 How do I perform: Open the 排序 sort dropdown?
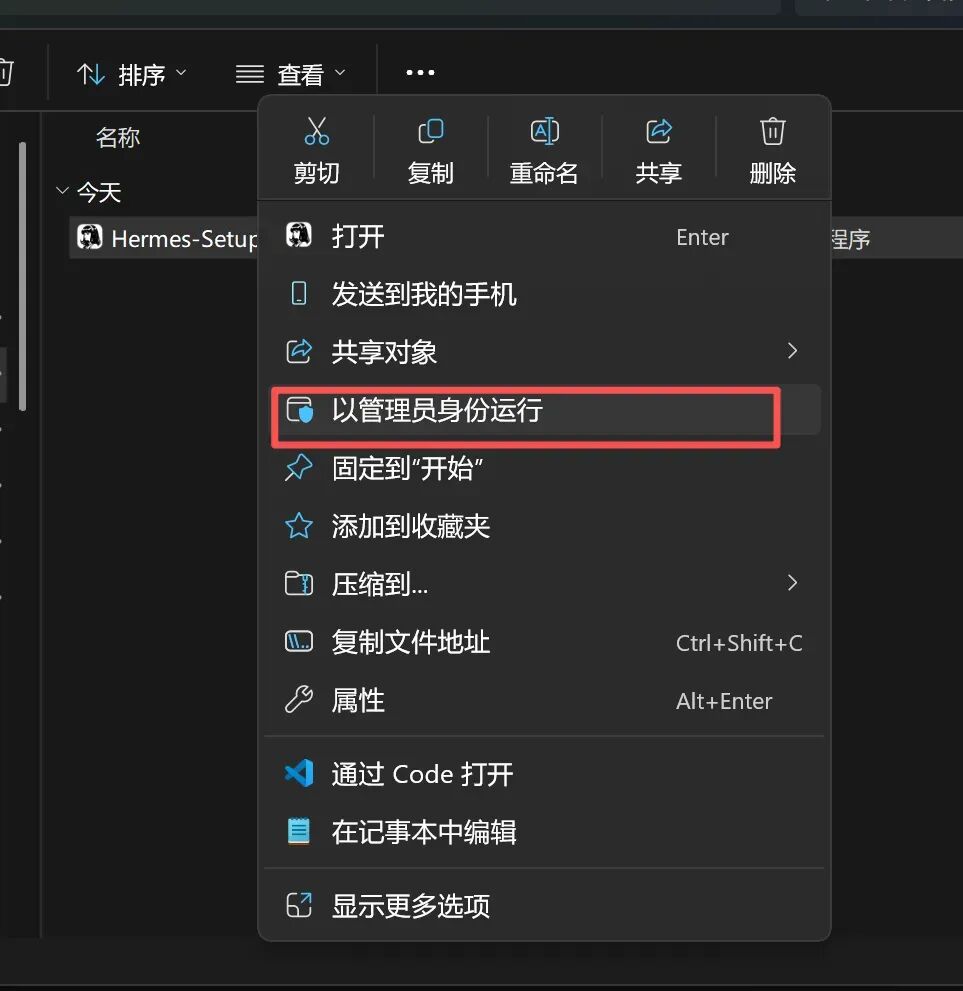point(131,75)
